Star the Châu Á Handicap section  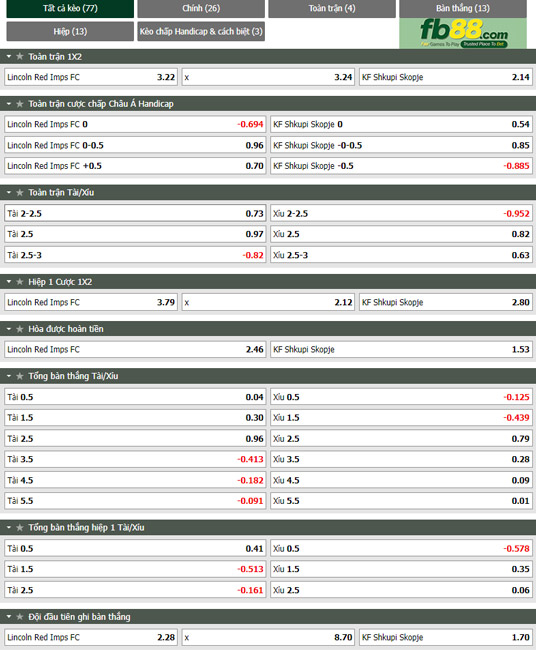(20, 104)
